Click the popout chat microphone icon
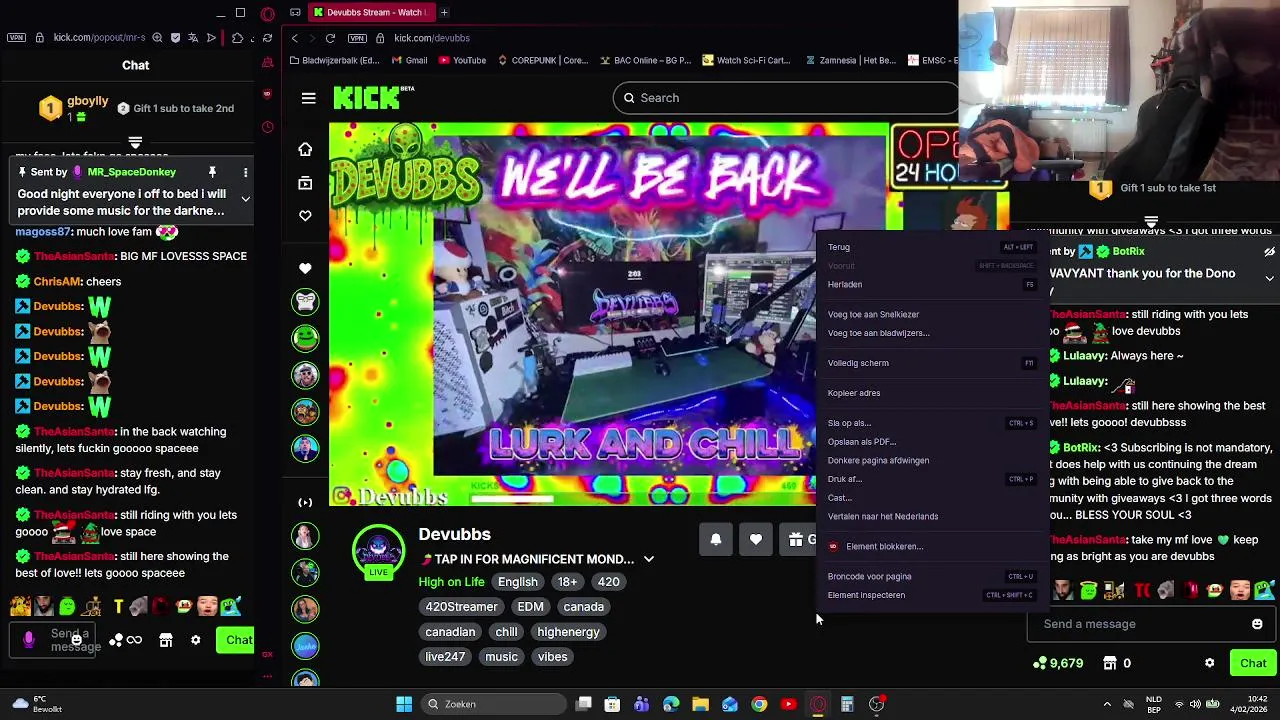1280x720 pixels. coord(28,640)
